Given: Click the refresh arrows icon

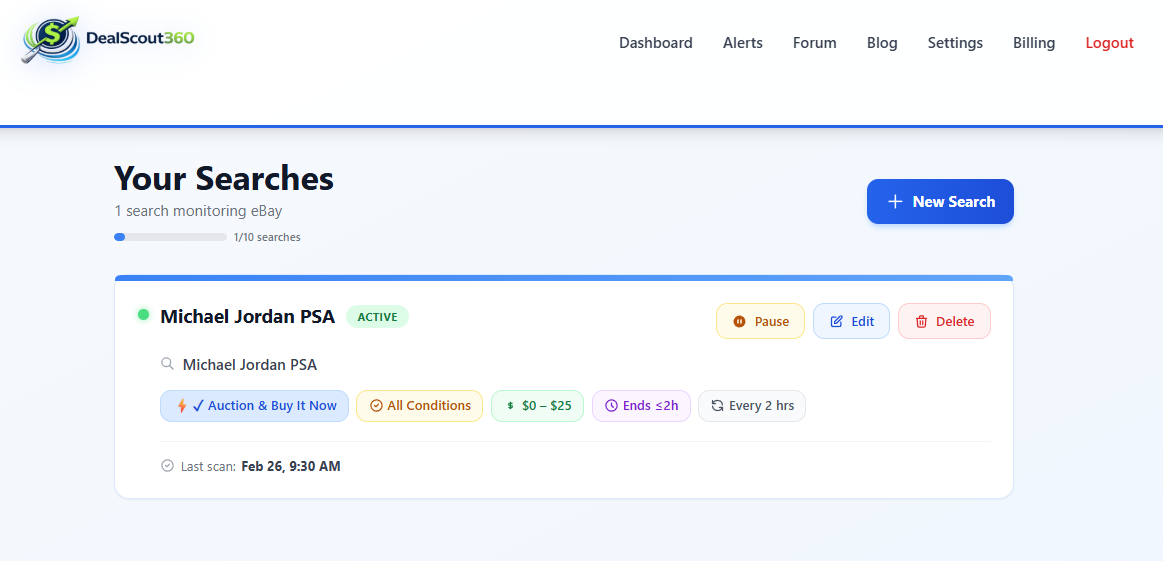Looking at the screenshot, I should click(x=717, y=406).
